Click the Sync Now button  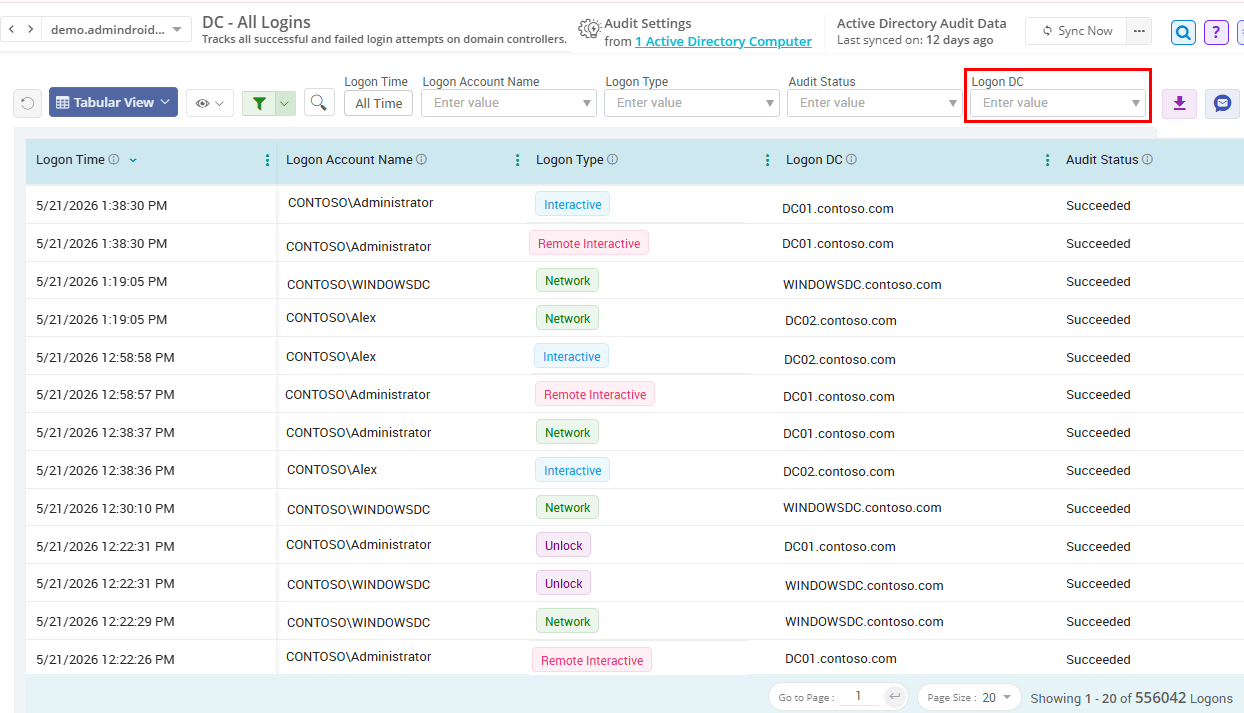(1076, 31)
